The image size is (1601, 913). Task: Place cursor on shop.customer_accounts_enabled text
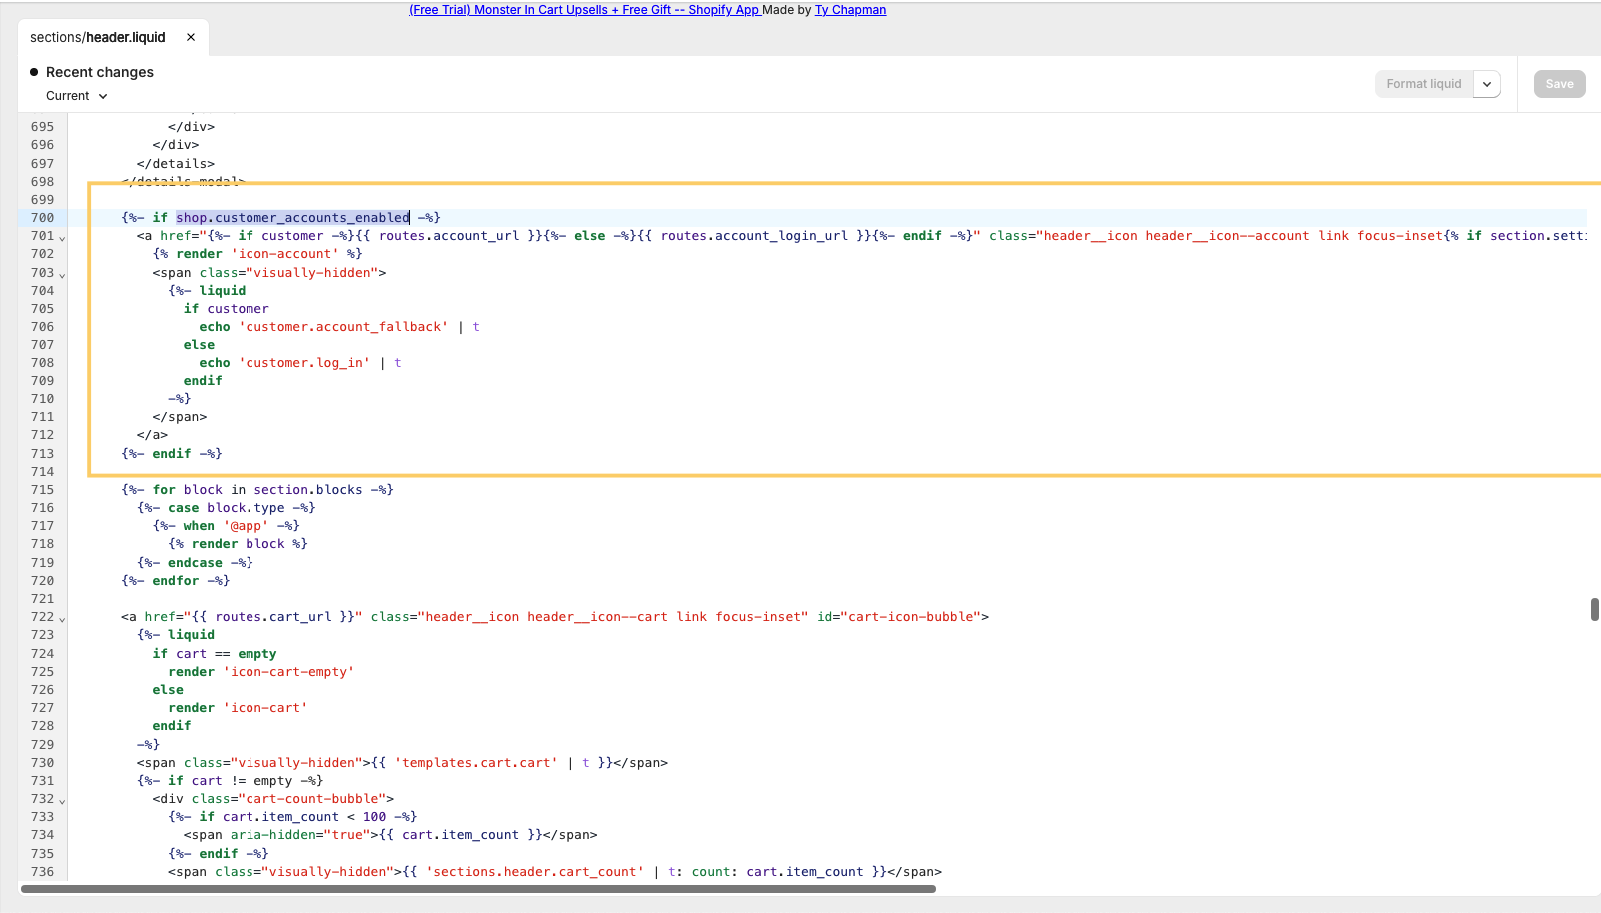[x=292, y=218]
